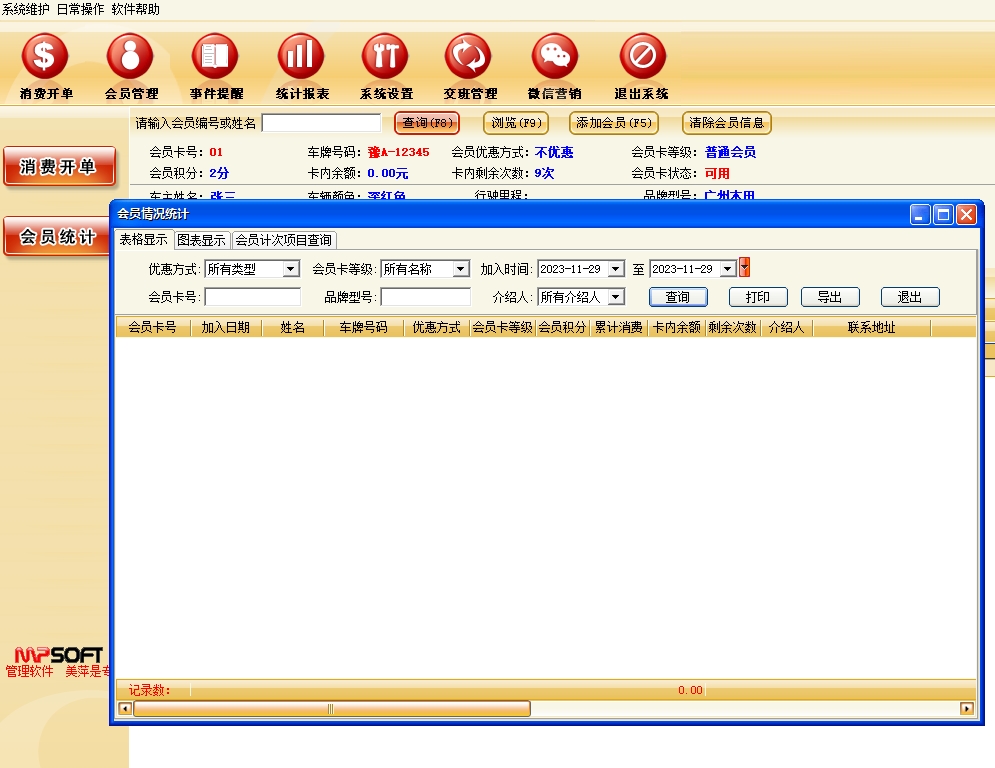Click the 打印 button
Image resolution: width=995 pixels, height=768 pixels.
click(x=757, y=297)
